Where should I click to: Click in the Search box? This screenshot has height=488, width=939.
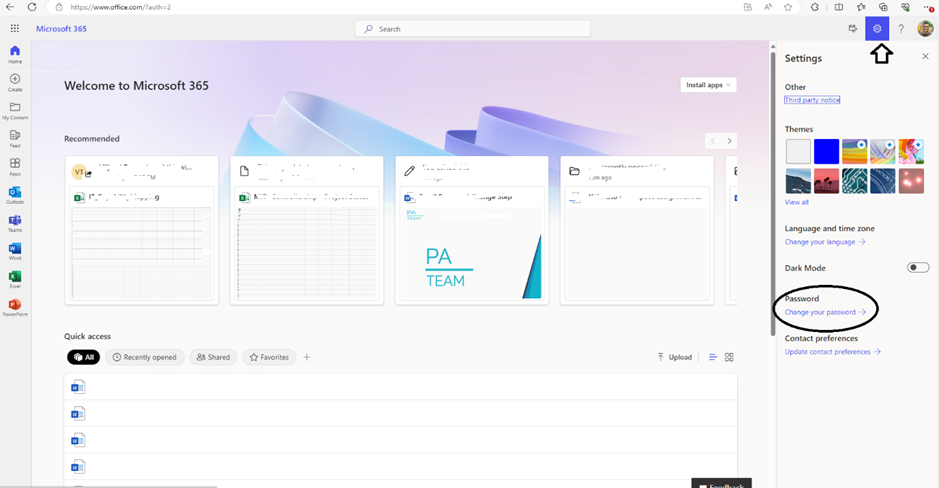(472, 29)
